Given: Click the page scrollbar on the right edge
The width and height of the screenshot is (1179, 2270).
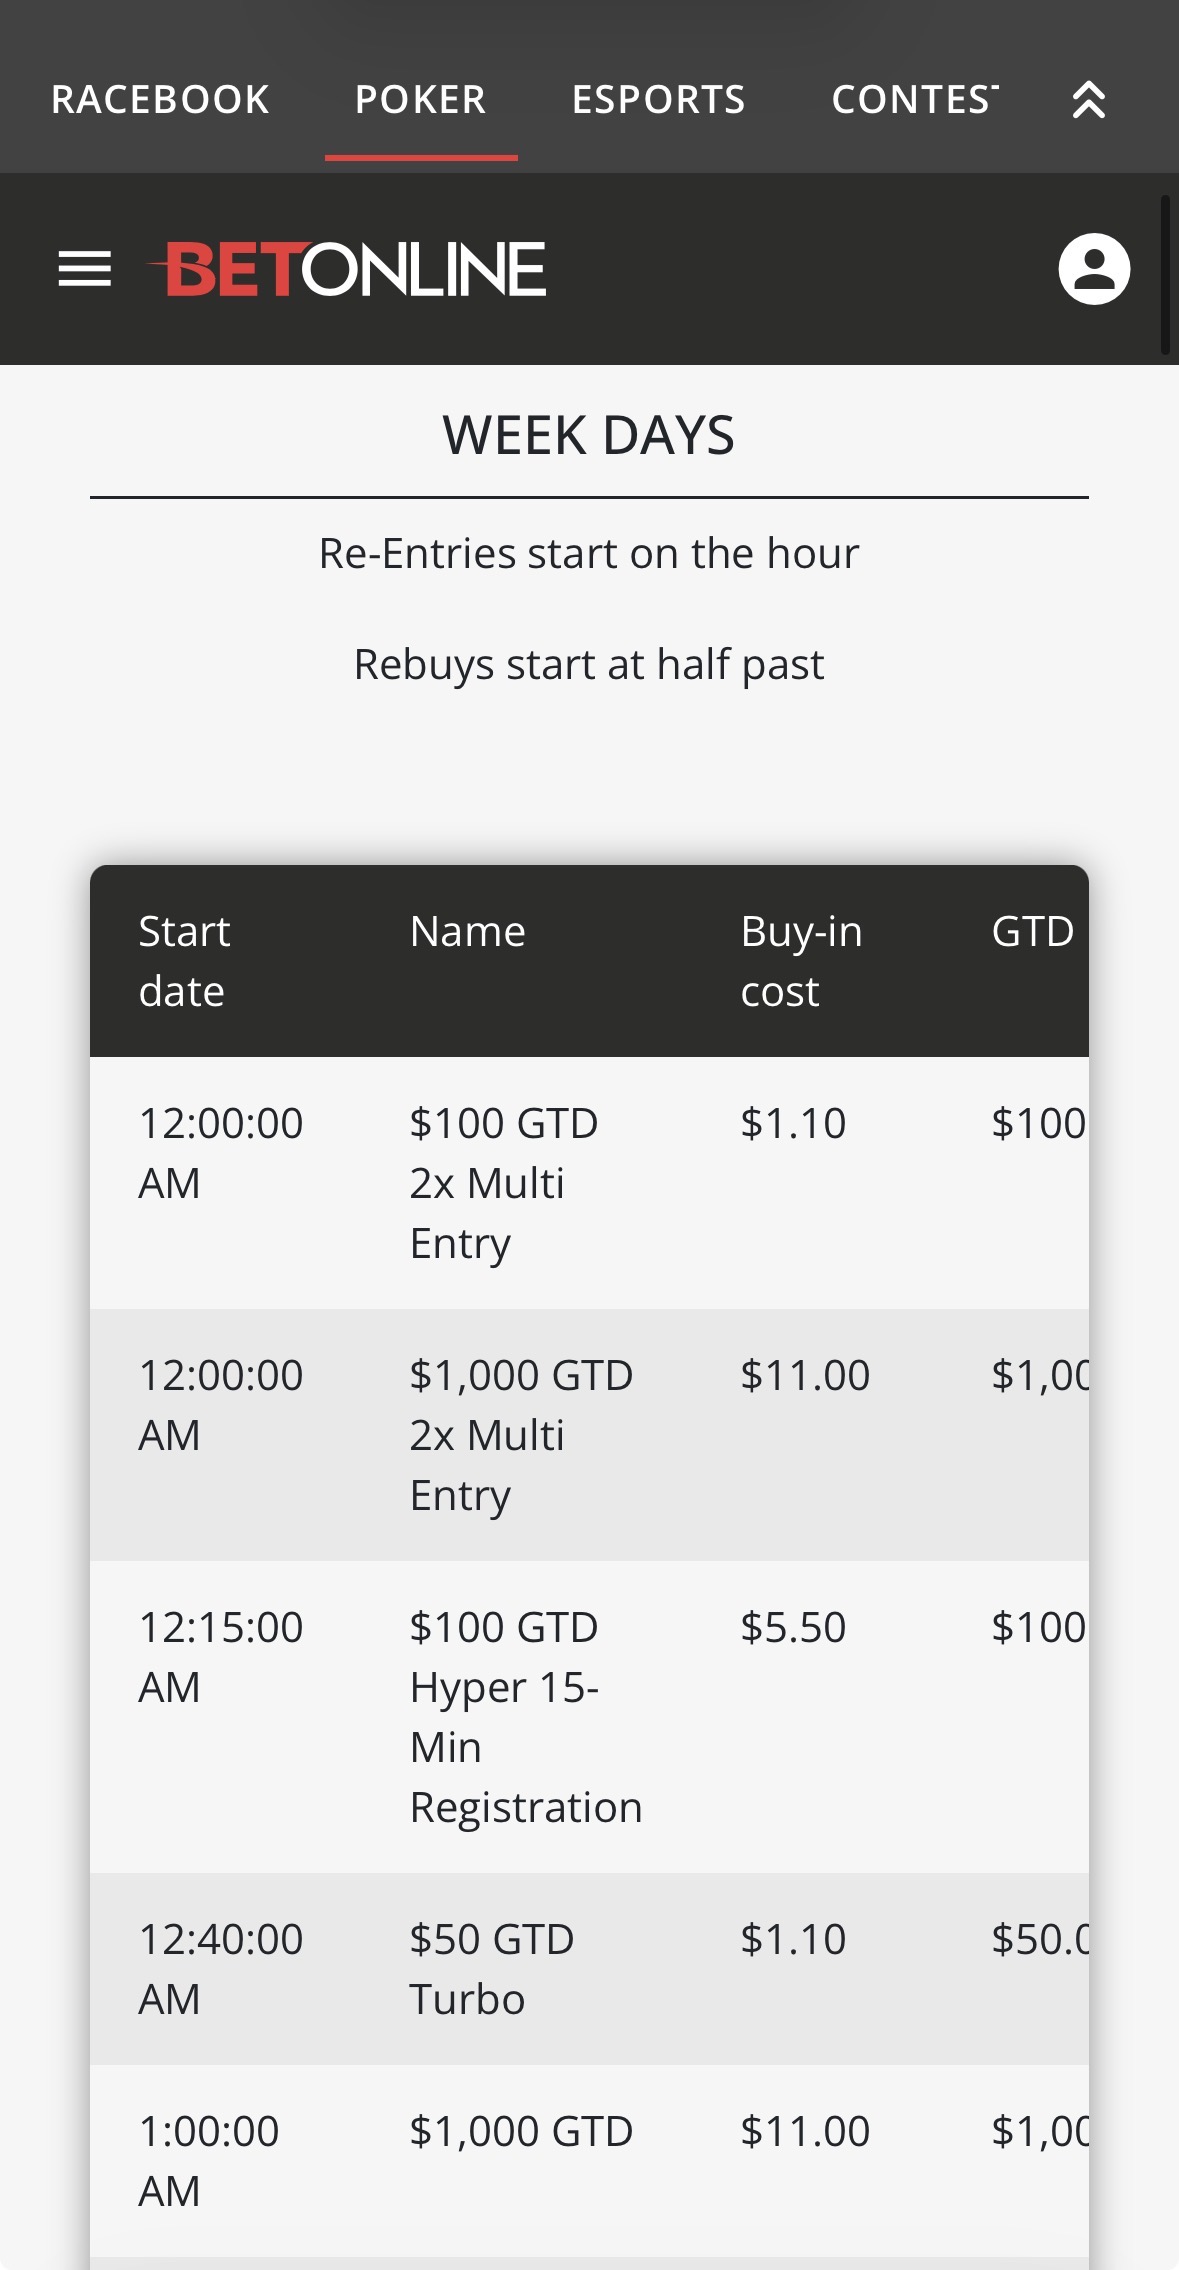Looking at the screenshot, I should click(1165, 275).
